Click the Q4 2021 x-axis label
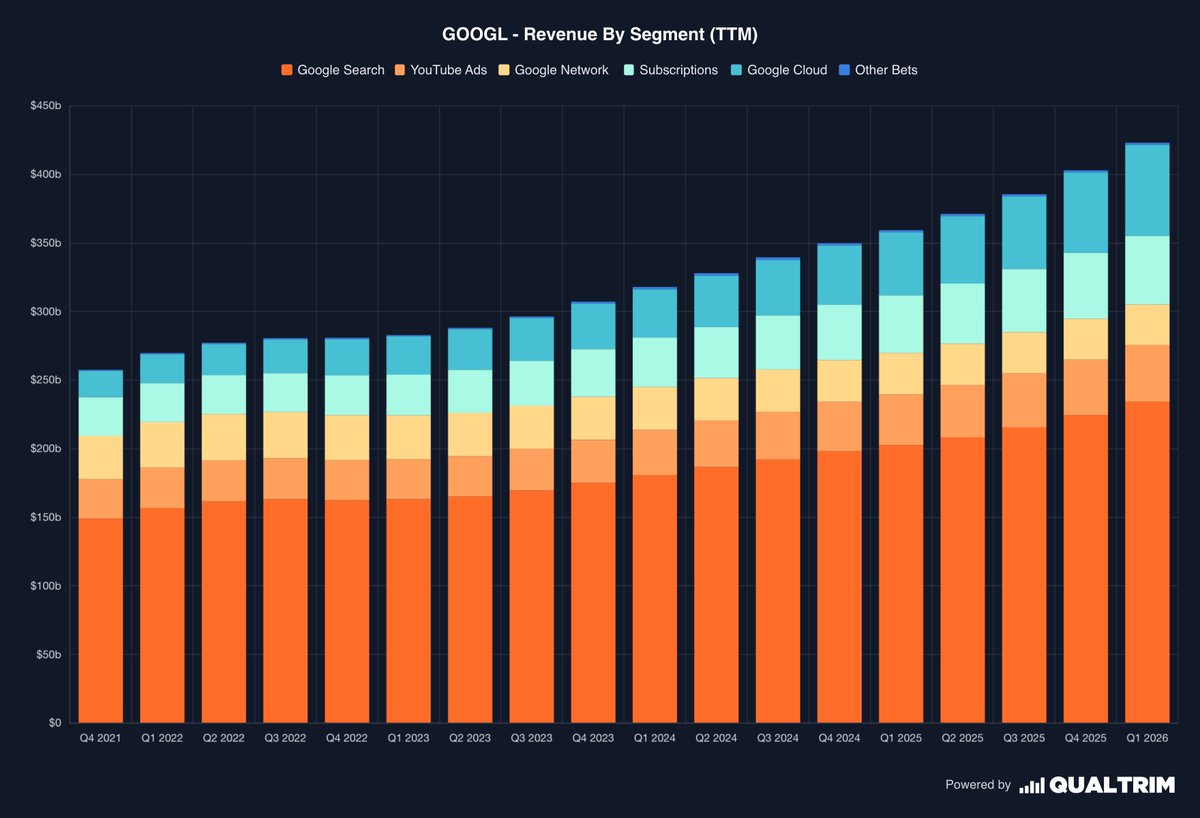The height and width of the screenshot is (818, 1200). coord(101,738)
